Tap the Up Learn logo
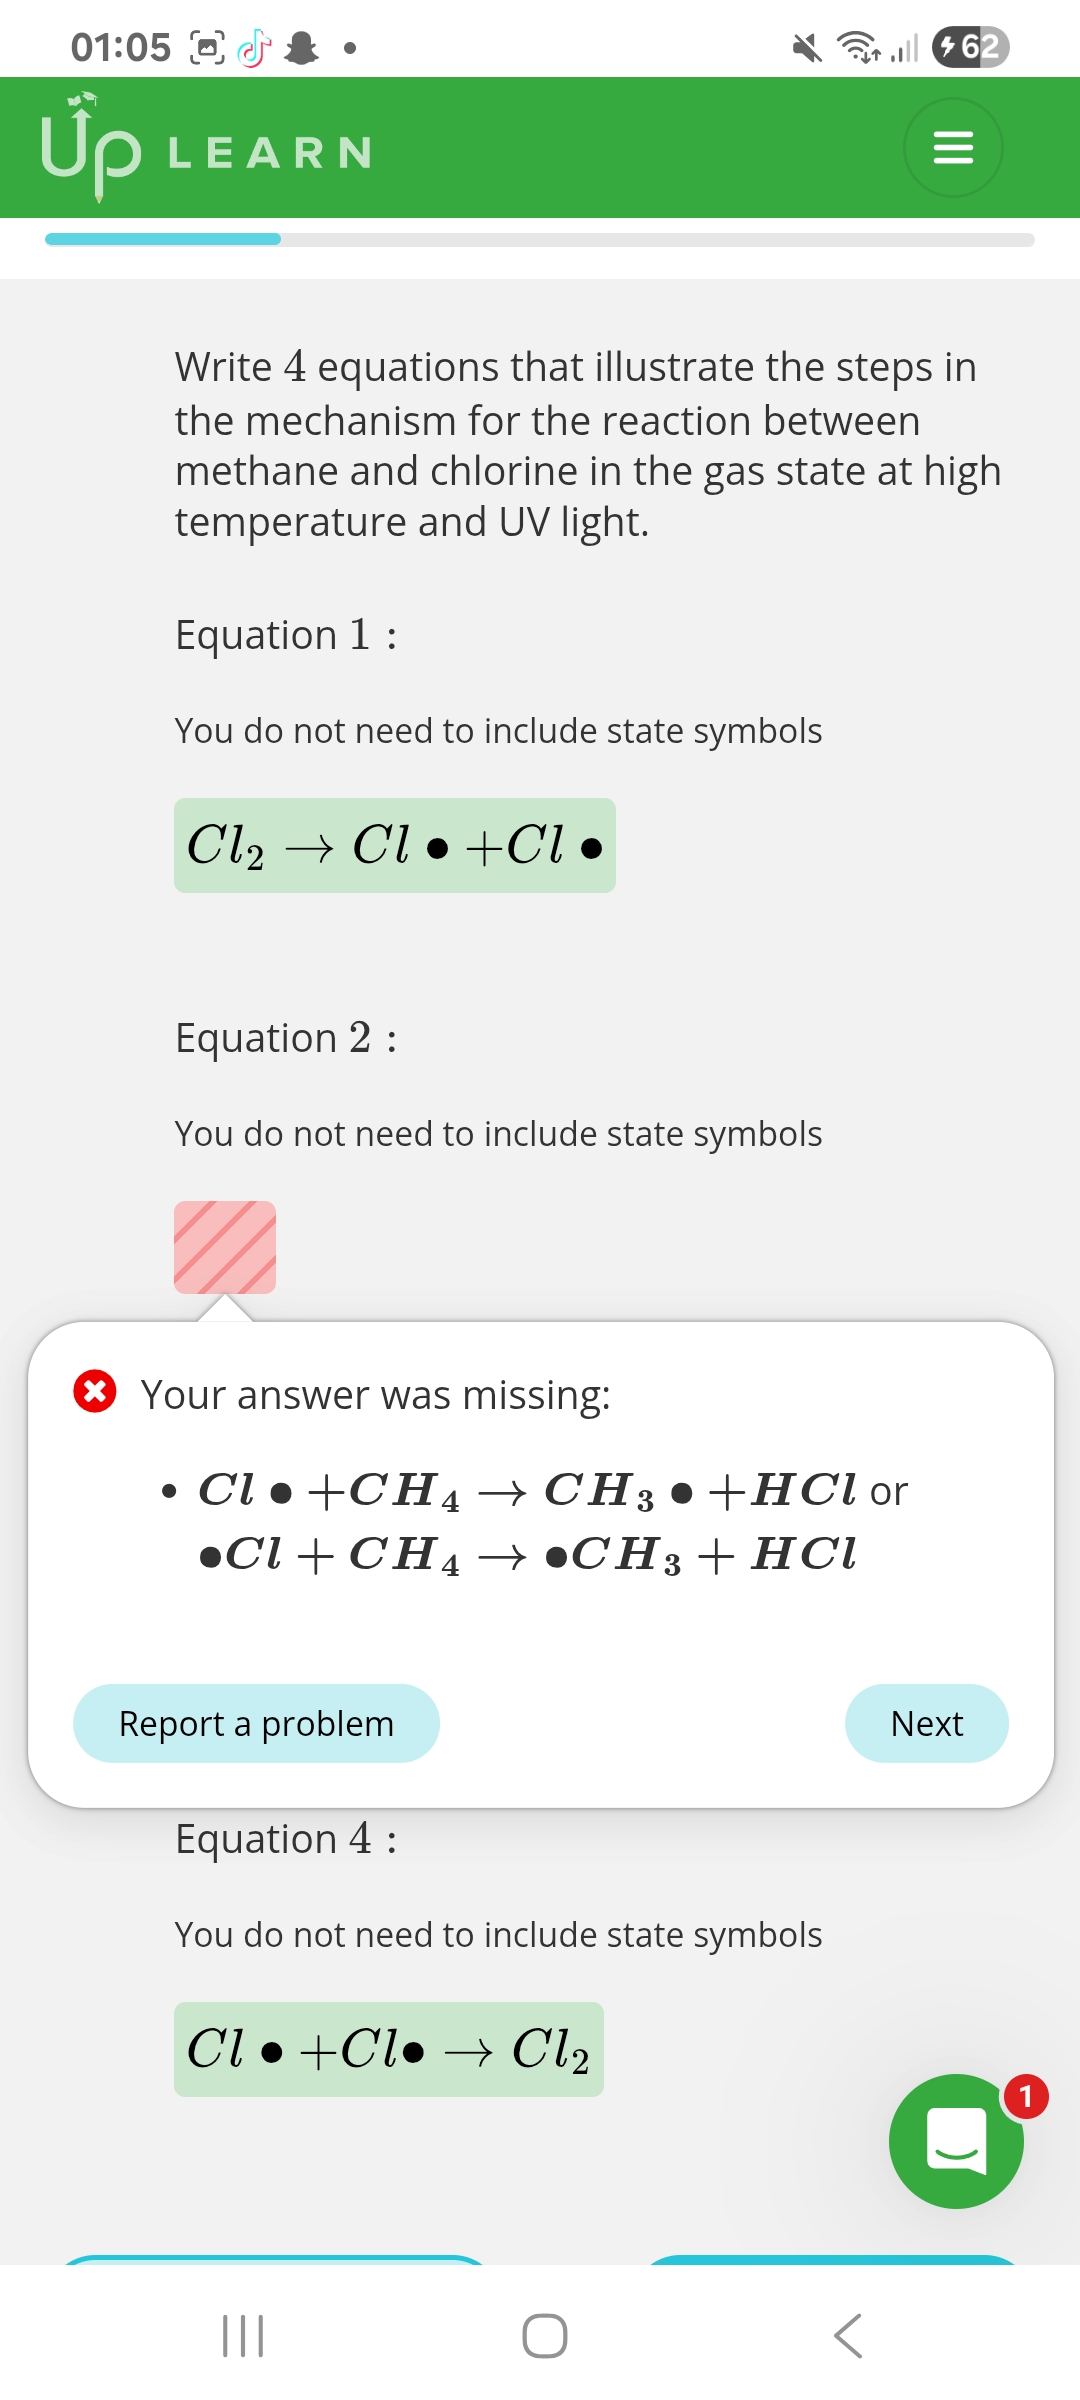This screenshot has width=1080, height=2400. [x=205, y=149]
